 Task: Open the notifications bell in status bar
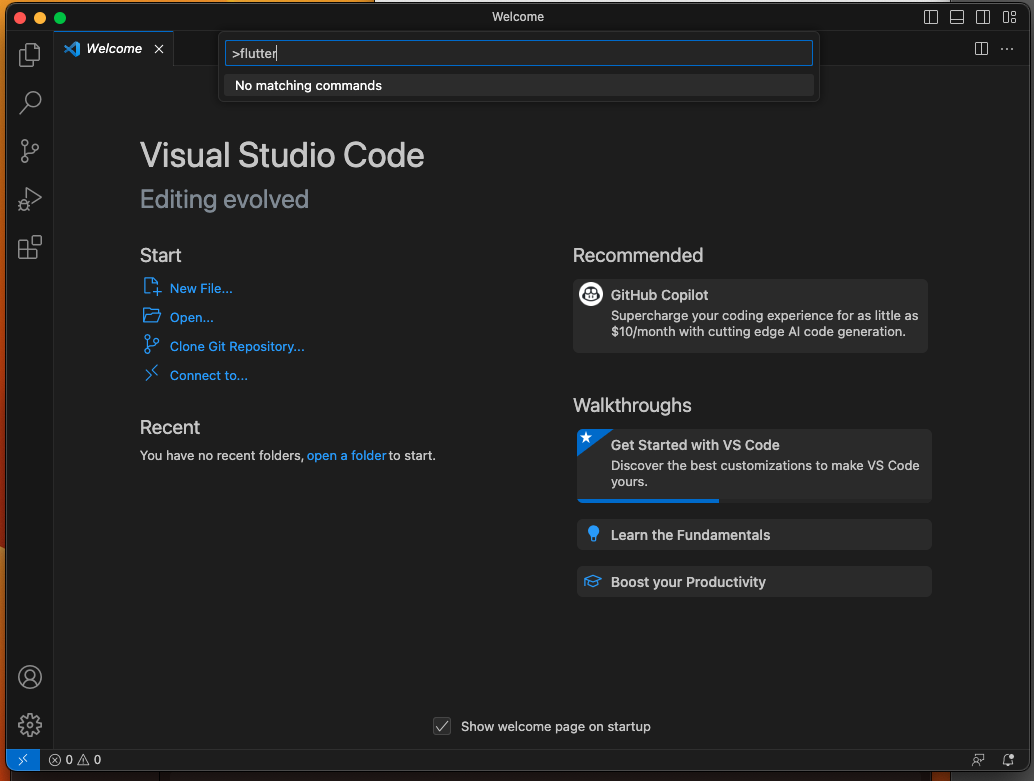(1008, 760)
